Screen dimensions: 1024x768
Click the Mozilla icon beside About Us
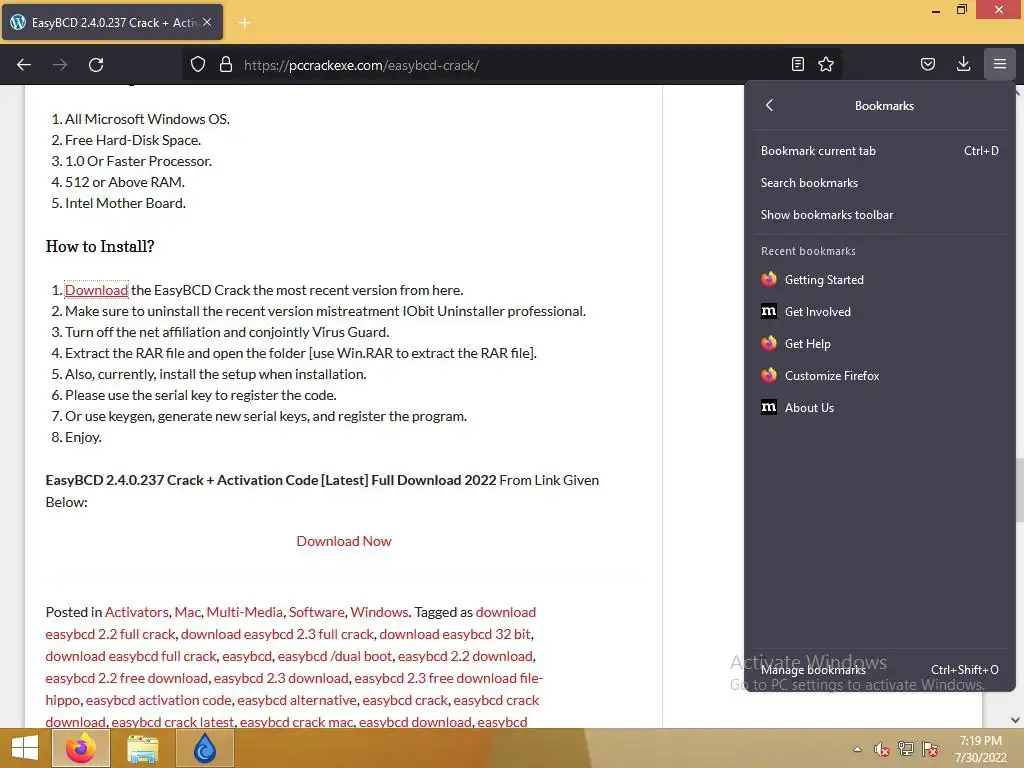pyautogui.click(x=769, y=408)
